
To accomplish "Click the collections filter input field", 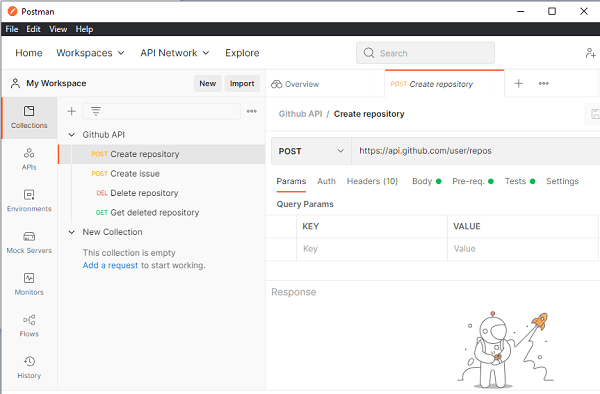I will (x=161, y=111).
